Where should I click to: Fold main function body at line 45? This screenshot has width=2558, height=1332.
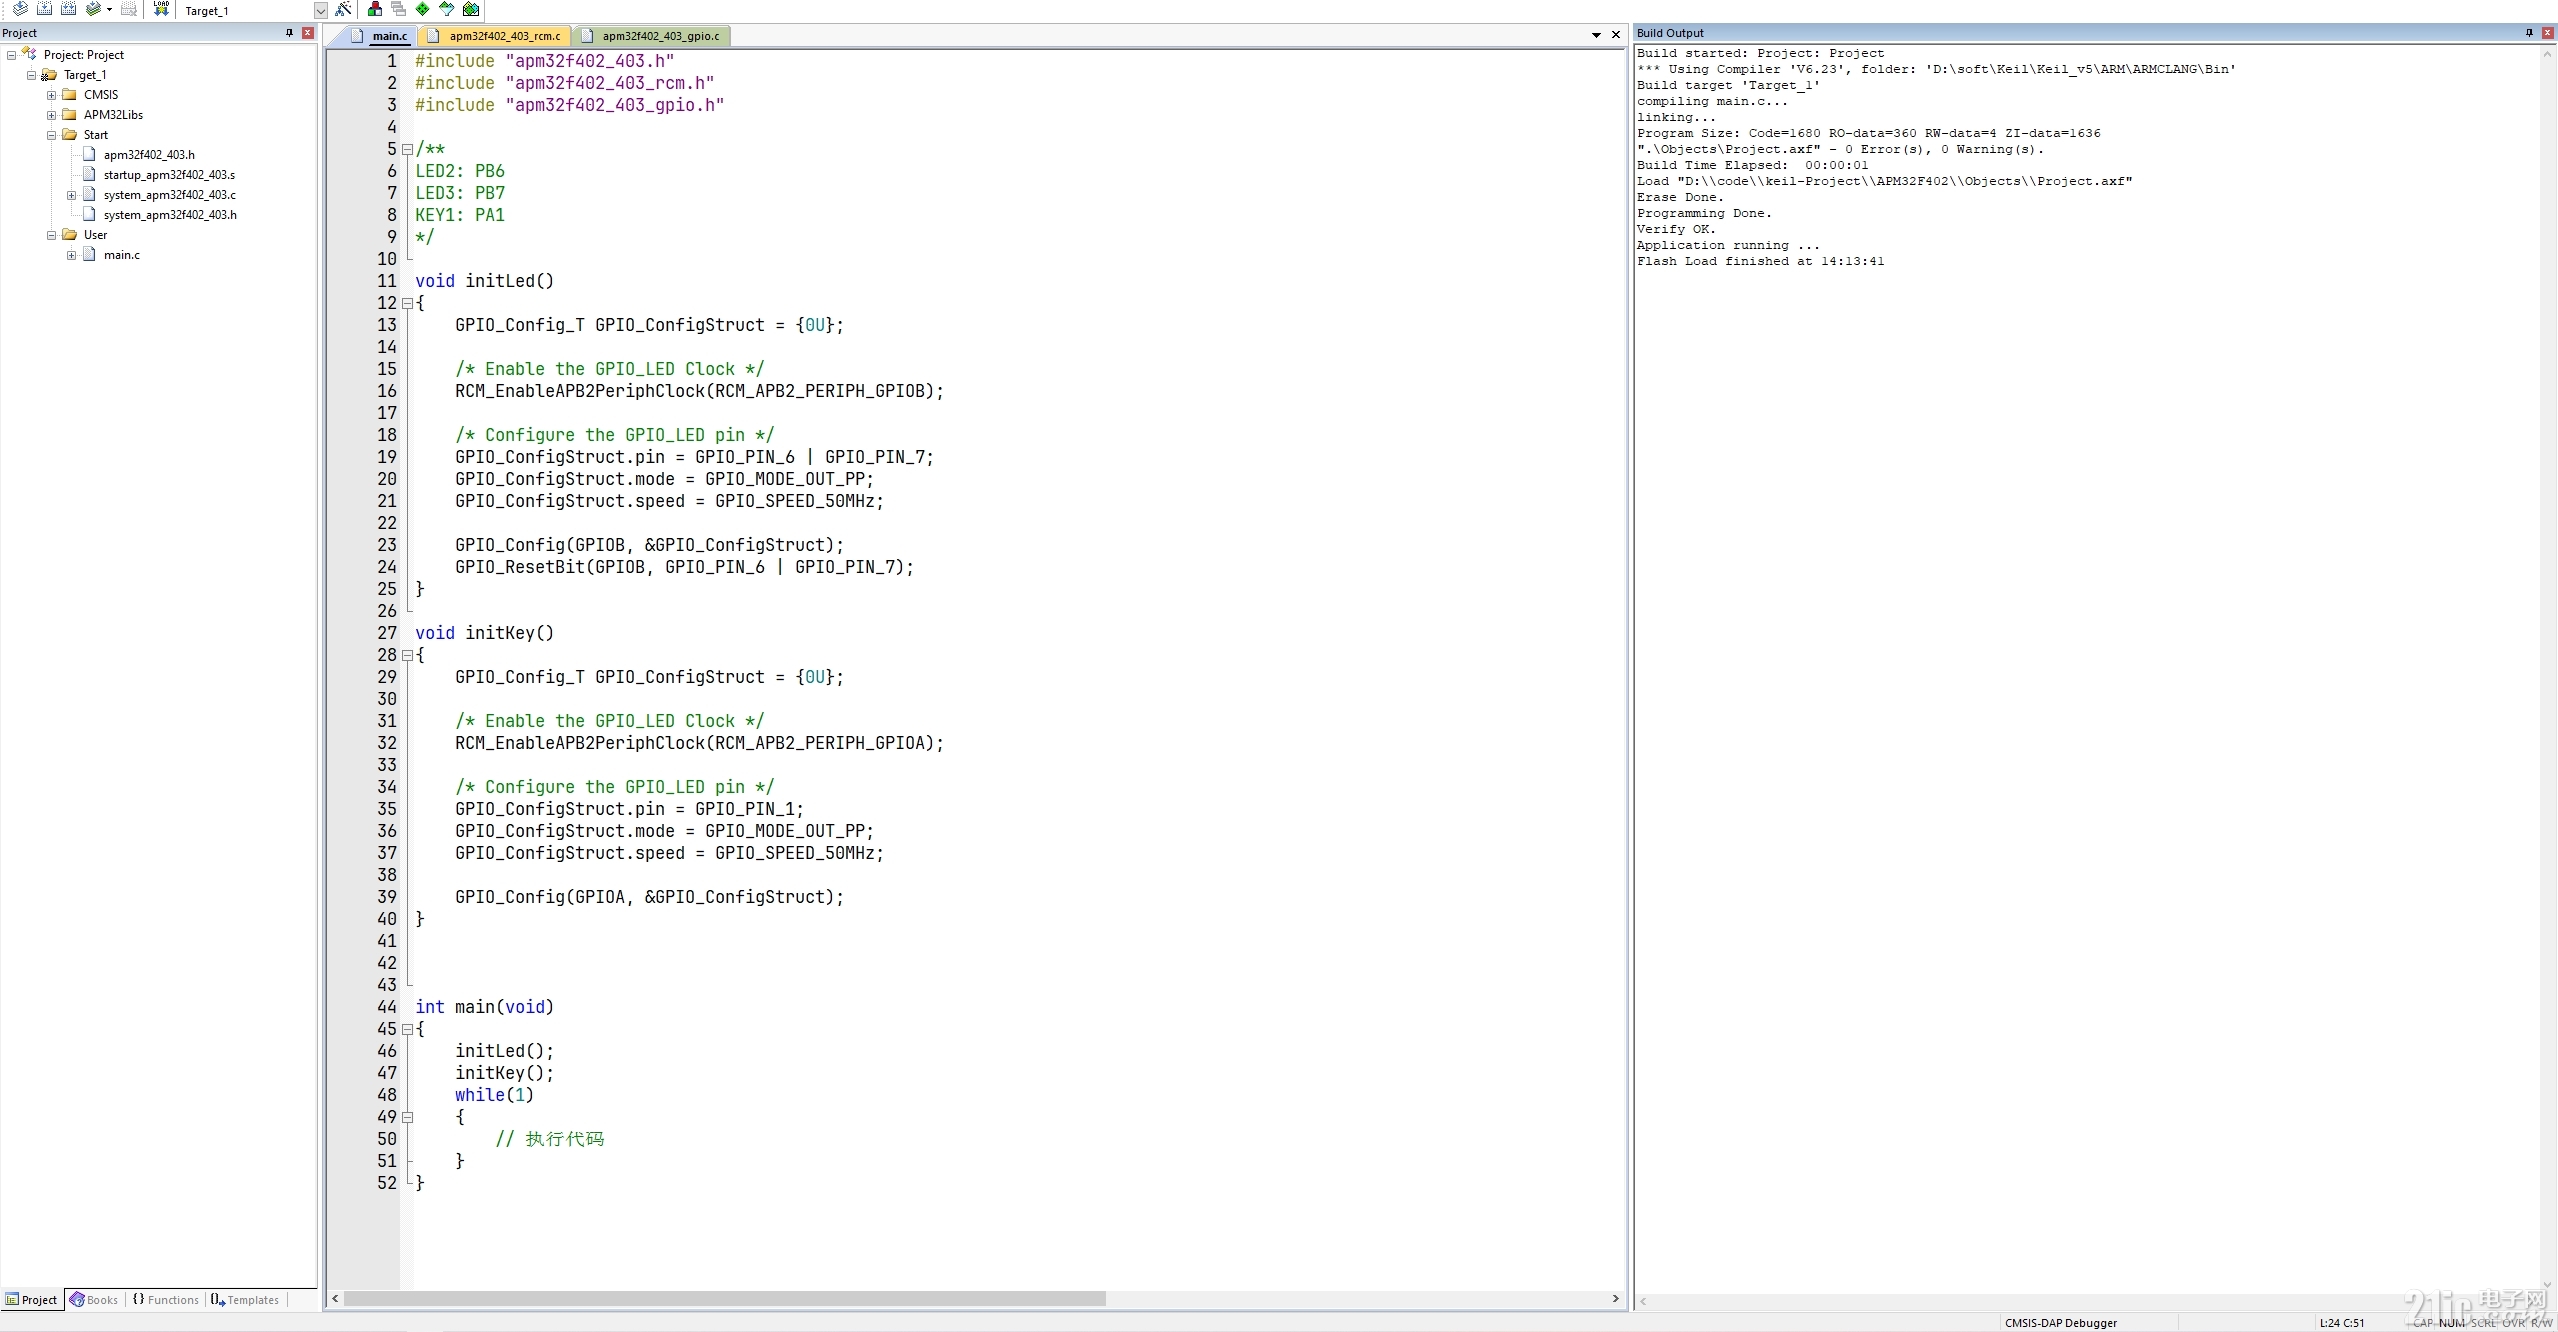(x=407, y=1030)
